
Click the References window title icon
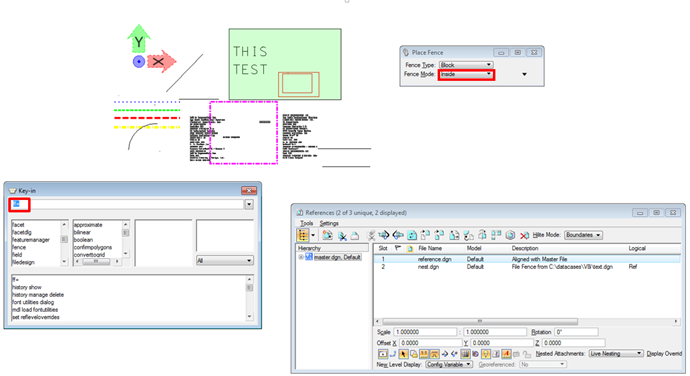pos(300,213)
